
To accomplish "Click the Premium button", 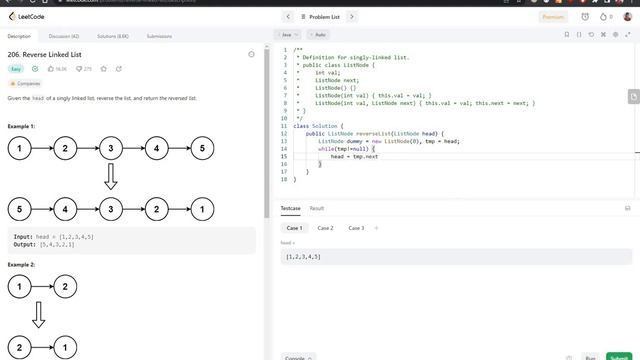I will [x=553, y=17].
